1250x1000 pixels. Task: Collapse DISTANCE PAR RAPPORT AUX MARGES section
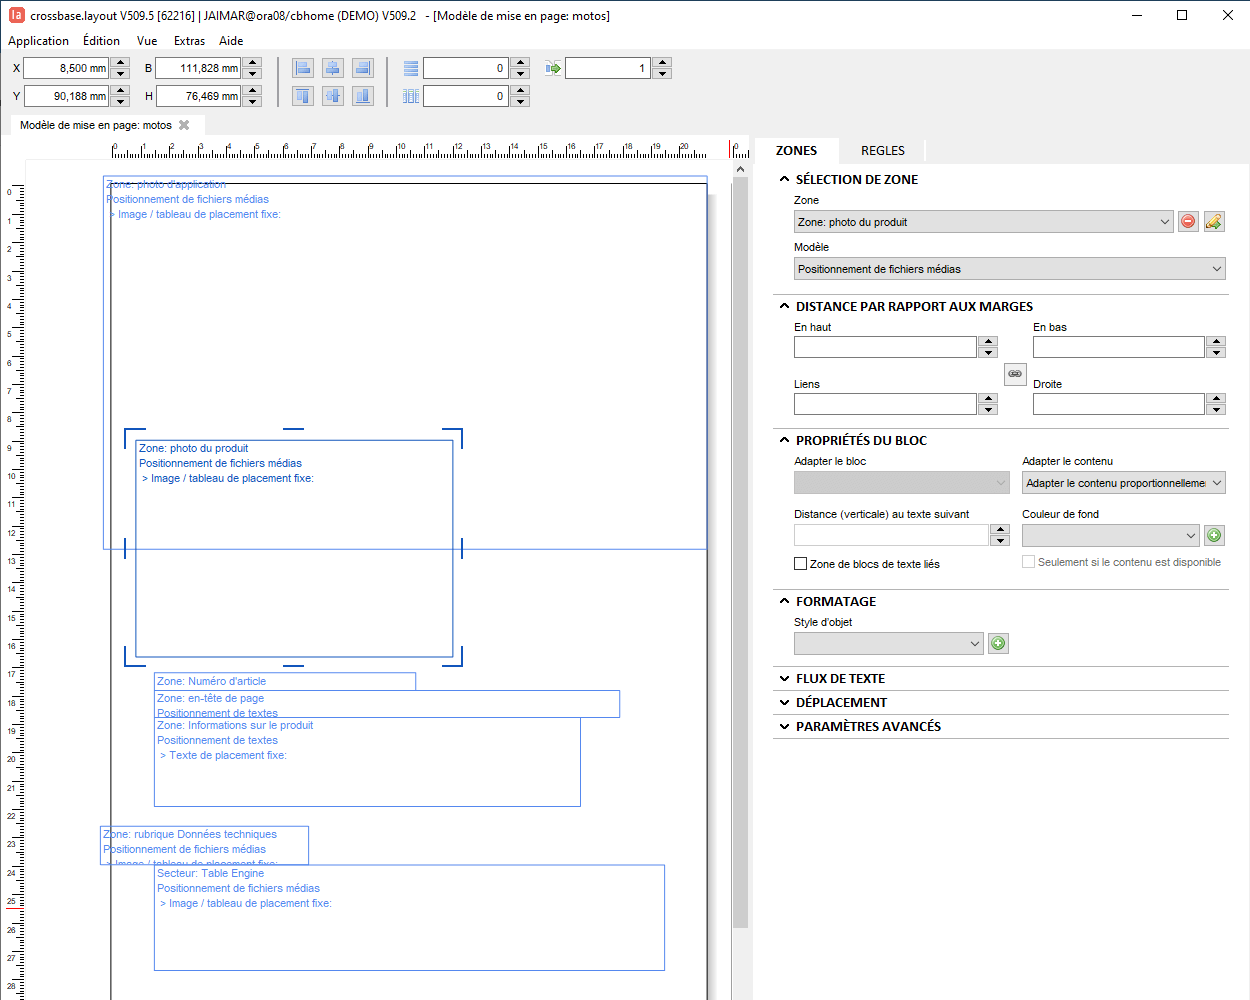pos(785,306)
